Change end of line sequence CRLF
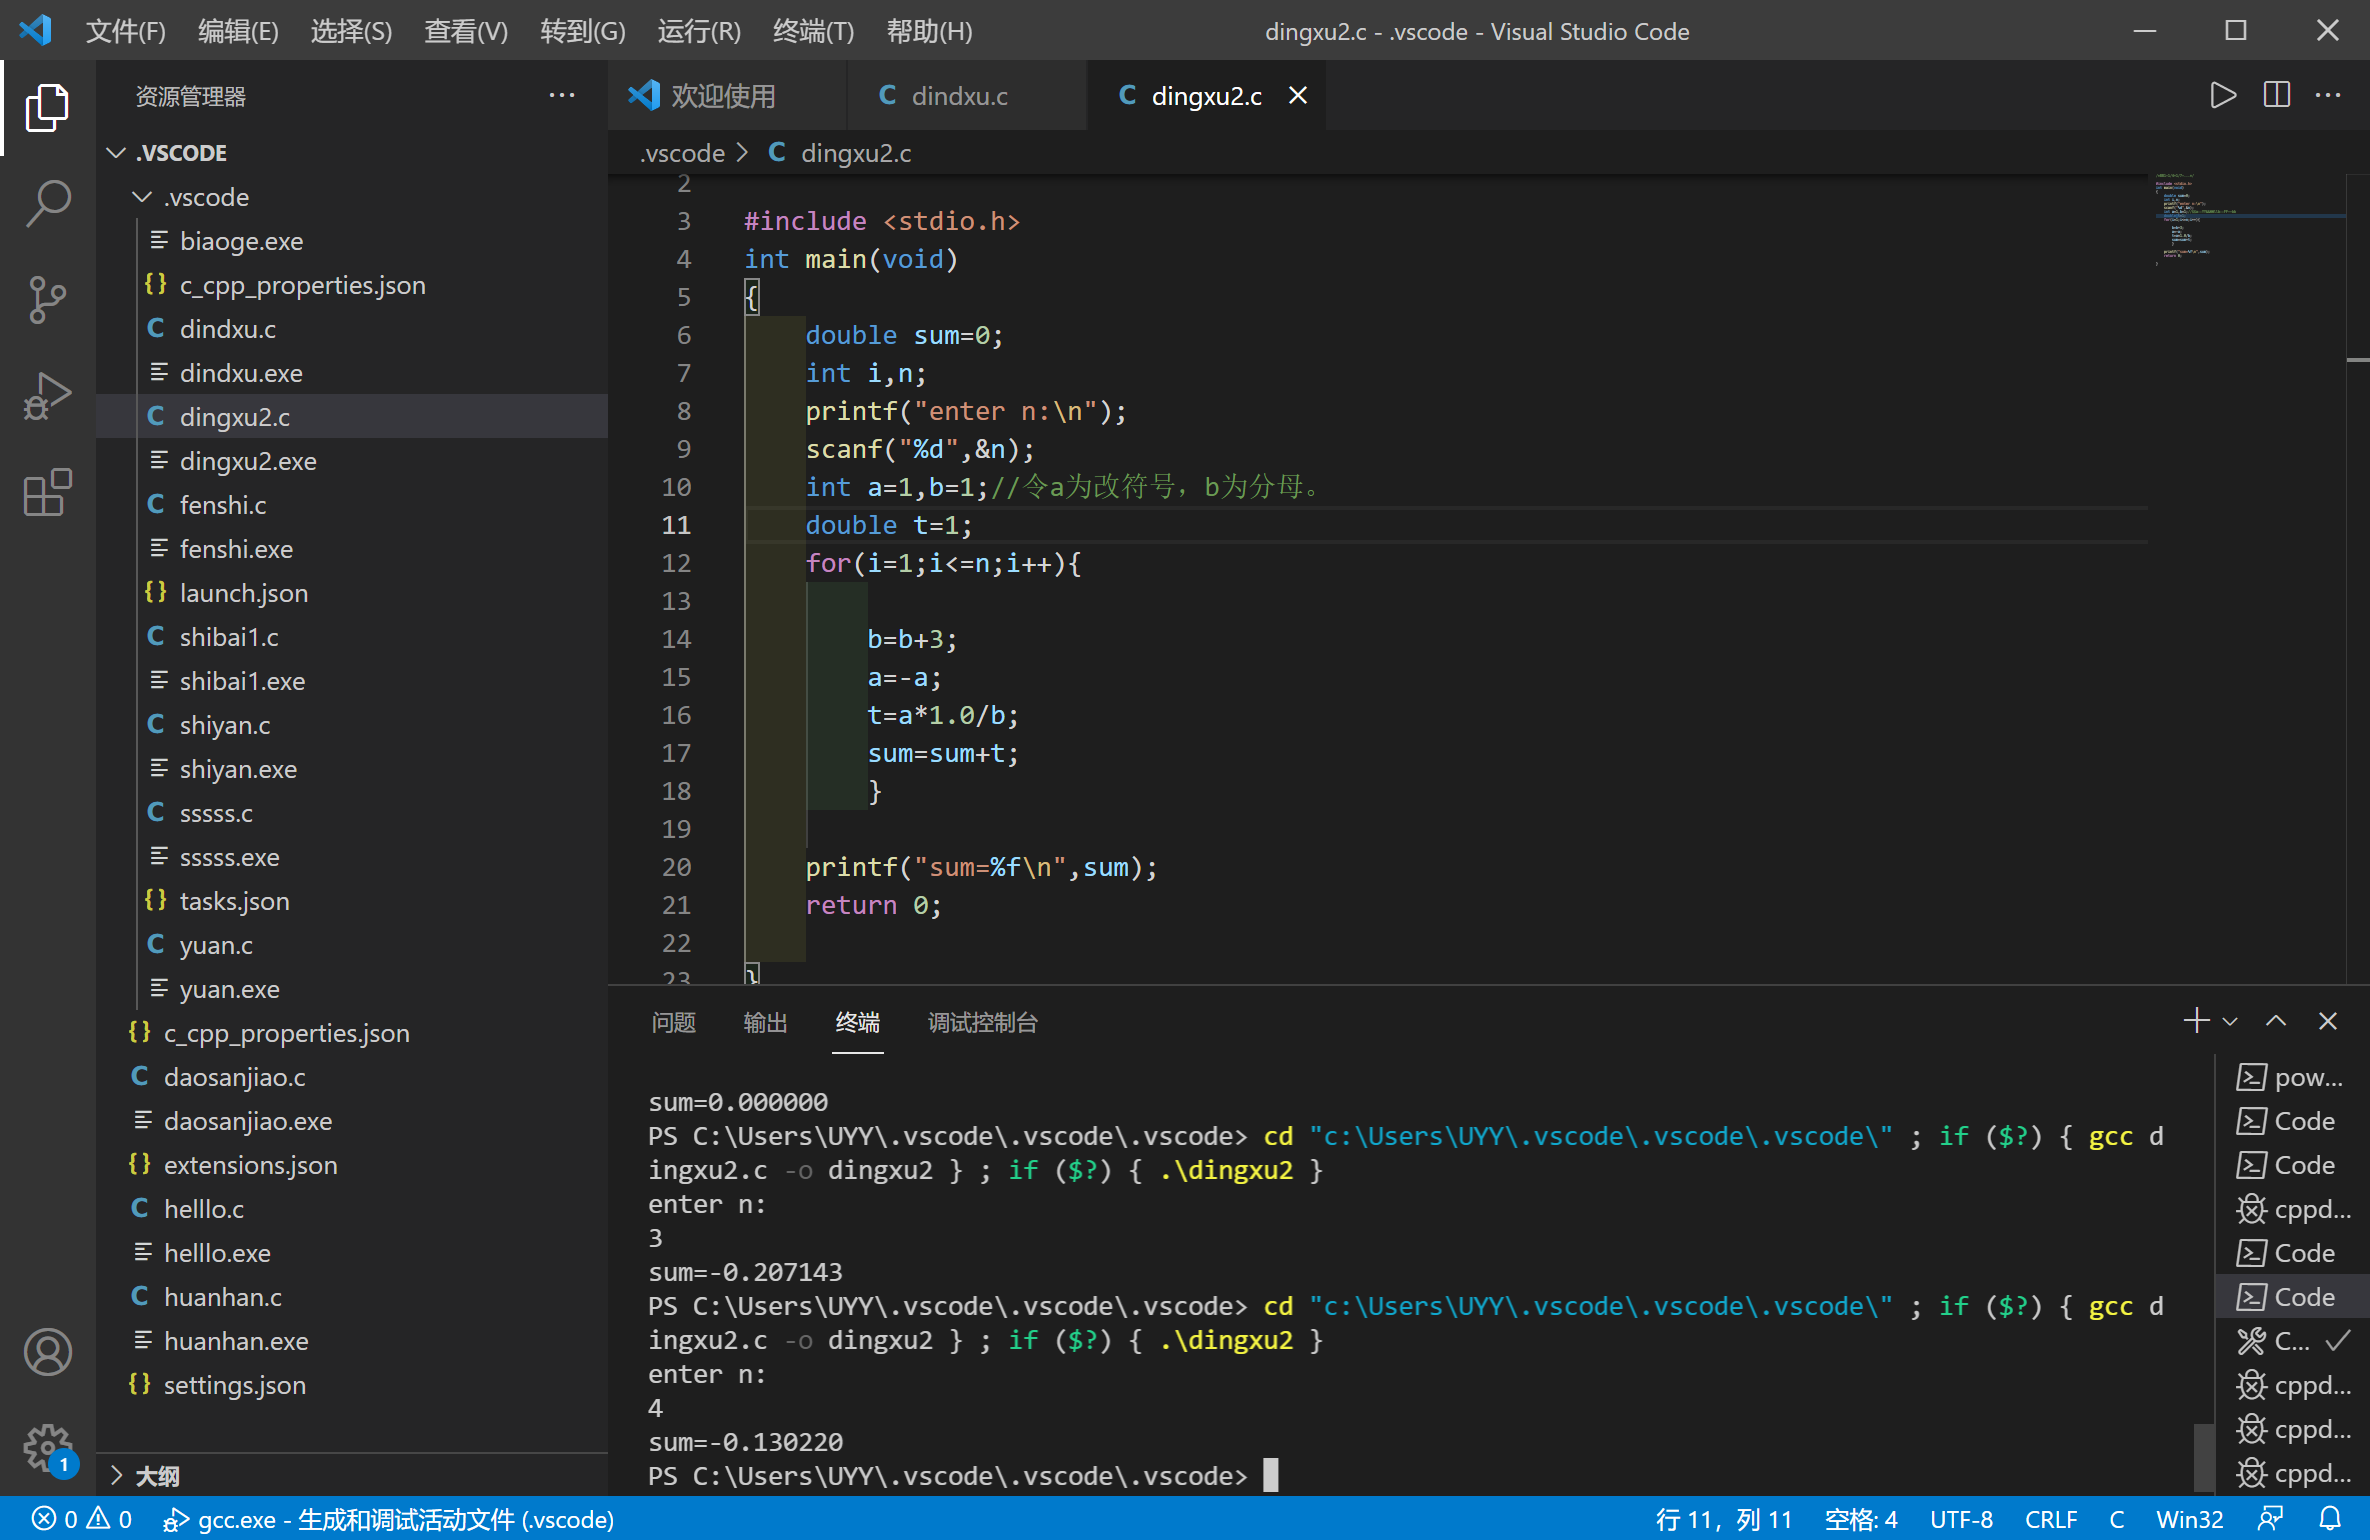This screenshot has height=1540, width=2370. 2051,1519
